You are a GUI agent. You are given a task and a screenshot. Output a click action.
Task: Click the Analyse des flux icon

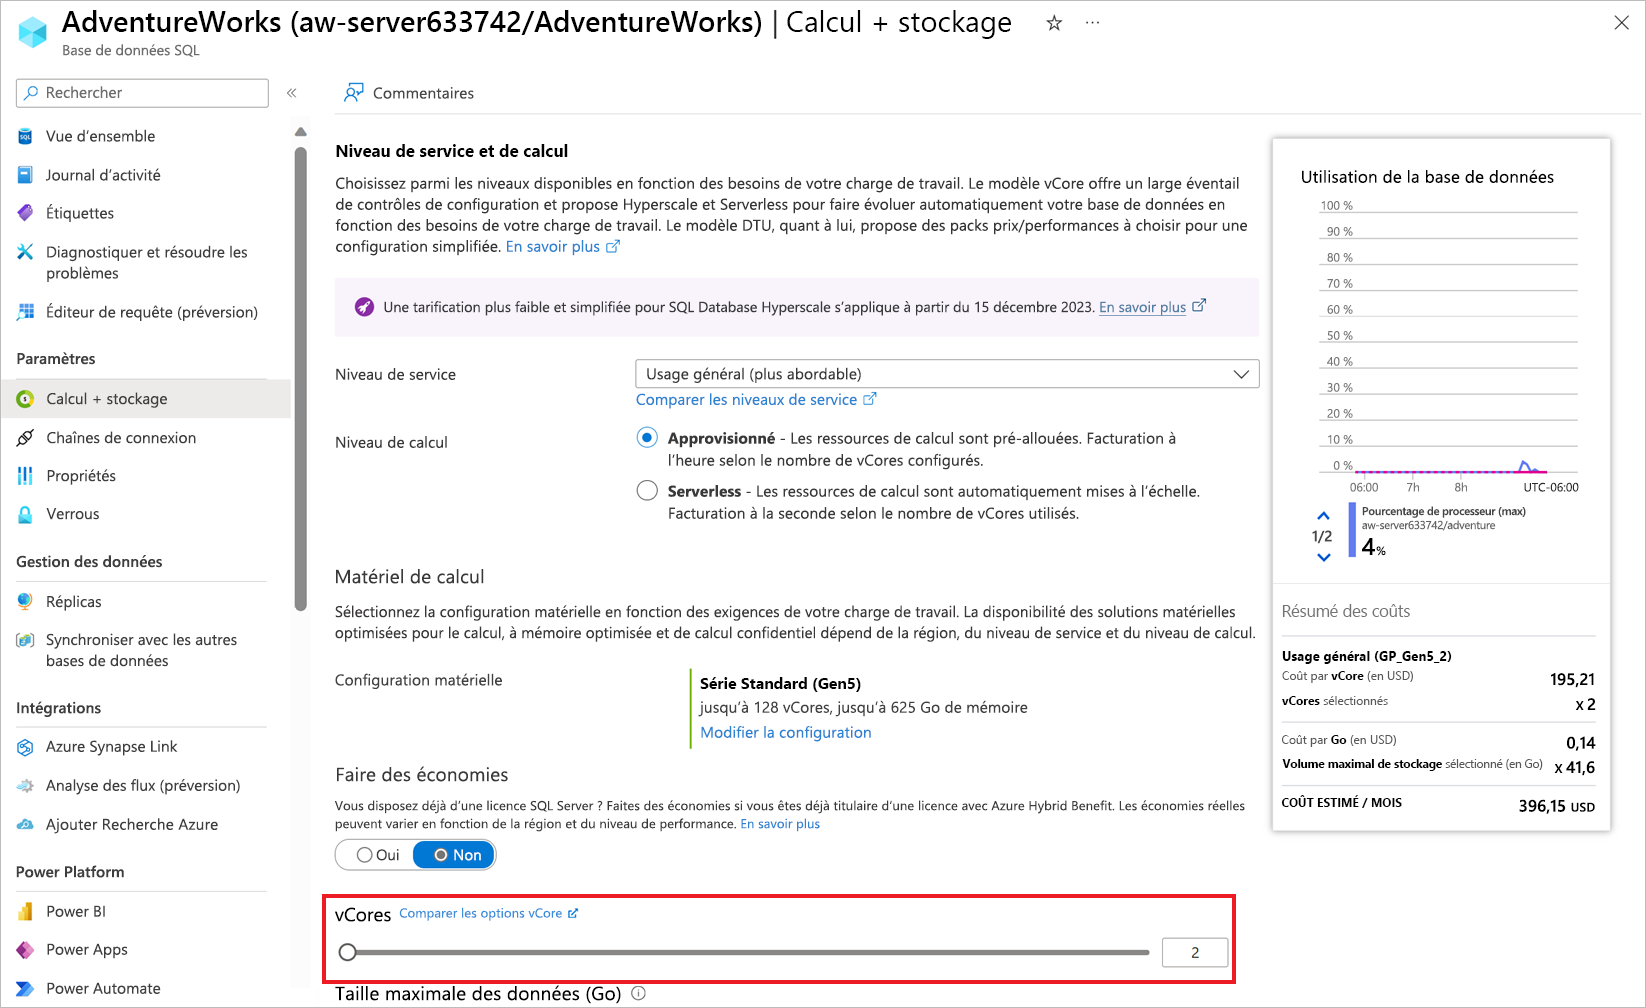[x=26, y=786]
